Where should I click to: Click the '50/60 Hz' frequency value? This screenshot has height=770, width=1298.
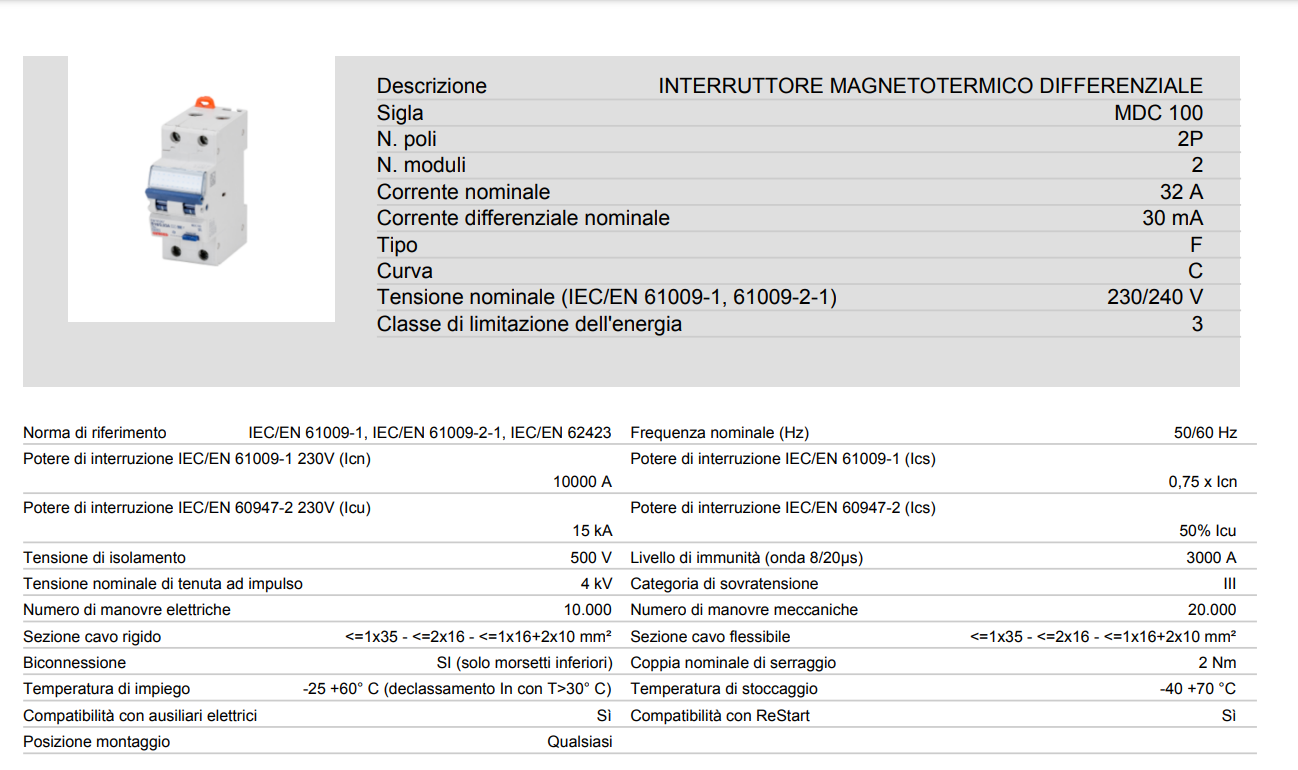coord(1205,433)
